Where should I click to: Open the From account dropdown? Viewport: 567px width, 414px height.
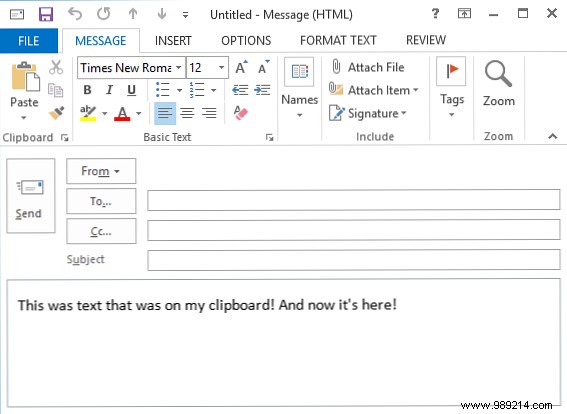click(x=101, y=171)
